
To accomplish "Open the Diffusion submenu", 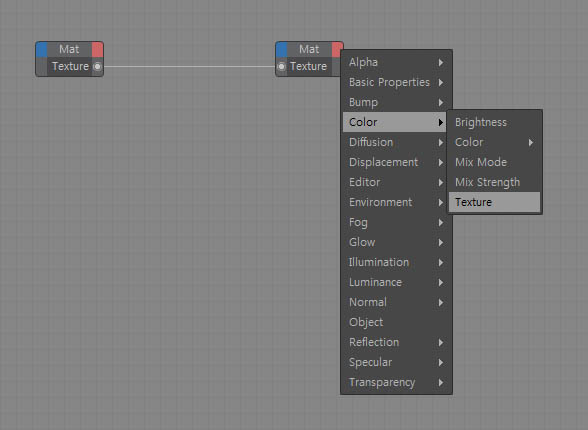I will (396, 142).
